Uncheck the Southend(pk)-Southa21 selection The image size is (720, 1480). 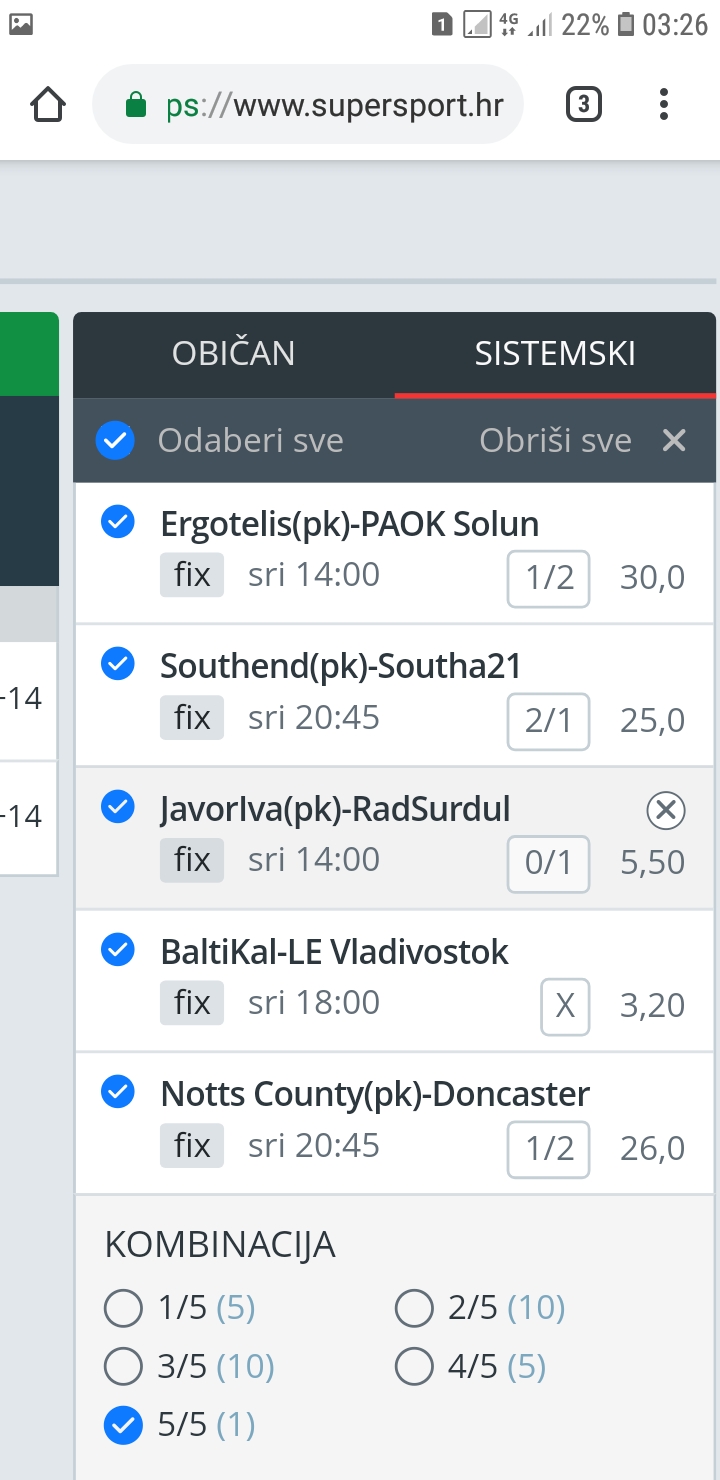click(118, 663)
